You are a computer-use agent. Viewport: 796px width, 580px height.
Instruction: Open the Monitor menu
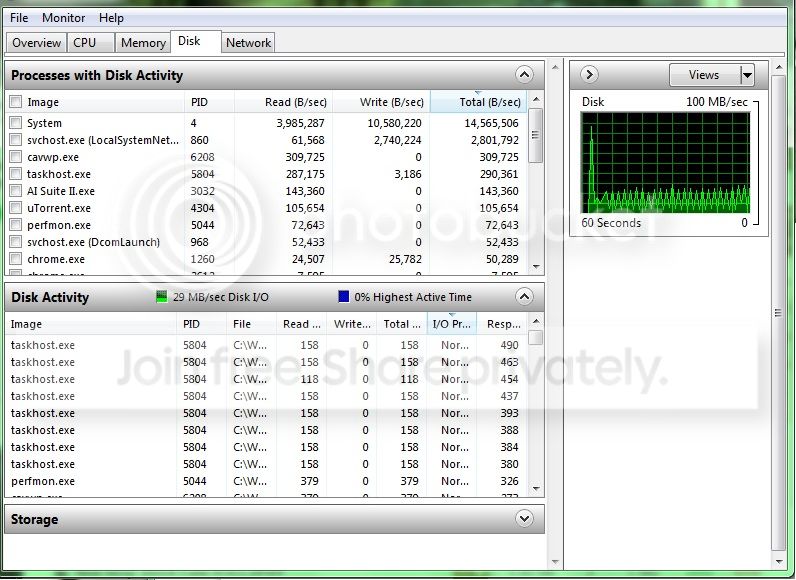63,18
